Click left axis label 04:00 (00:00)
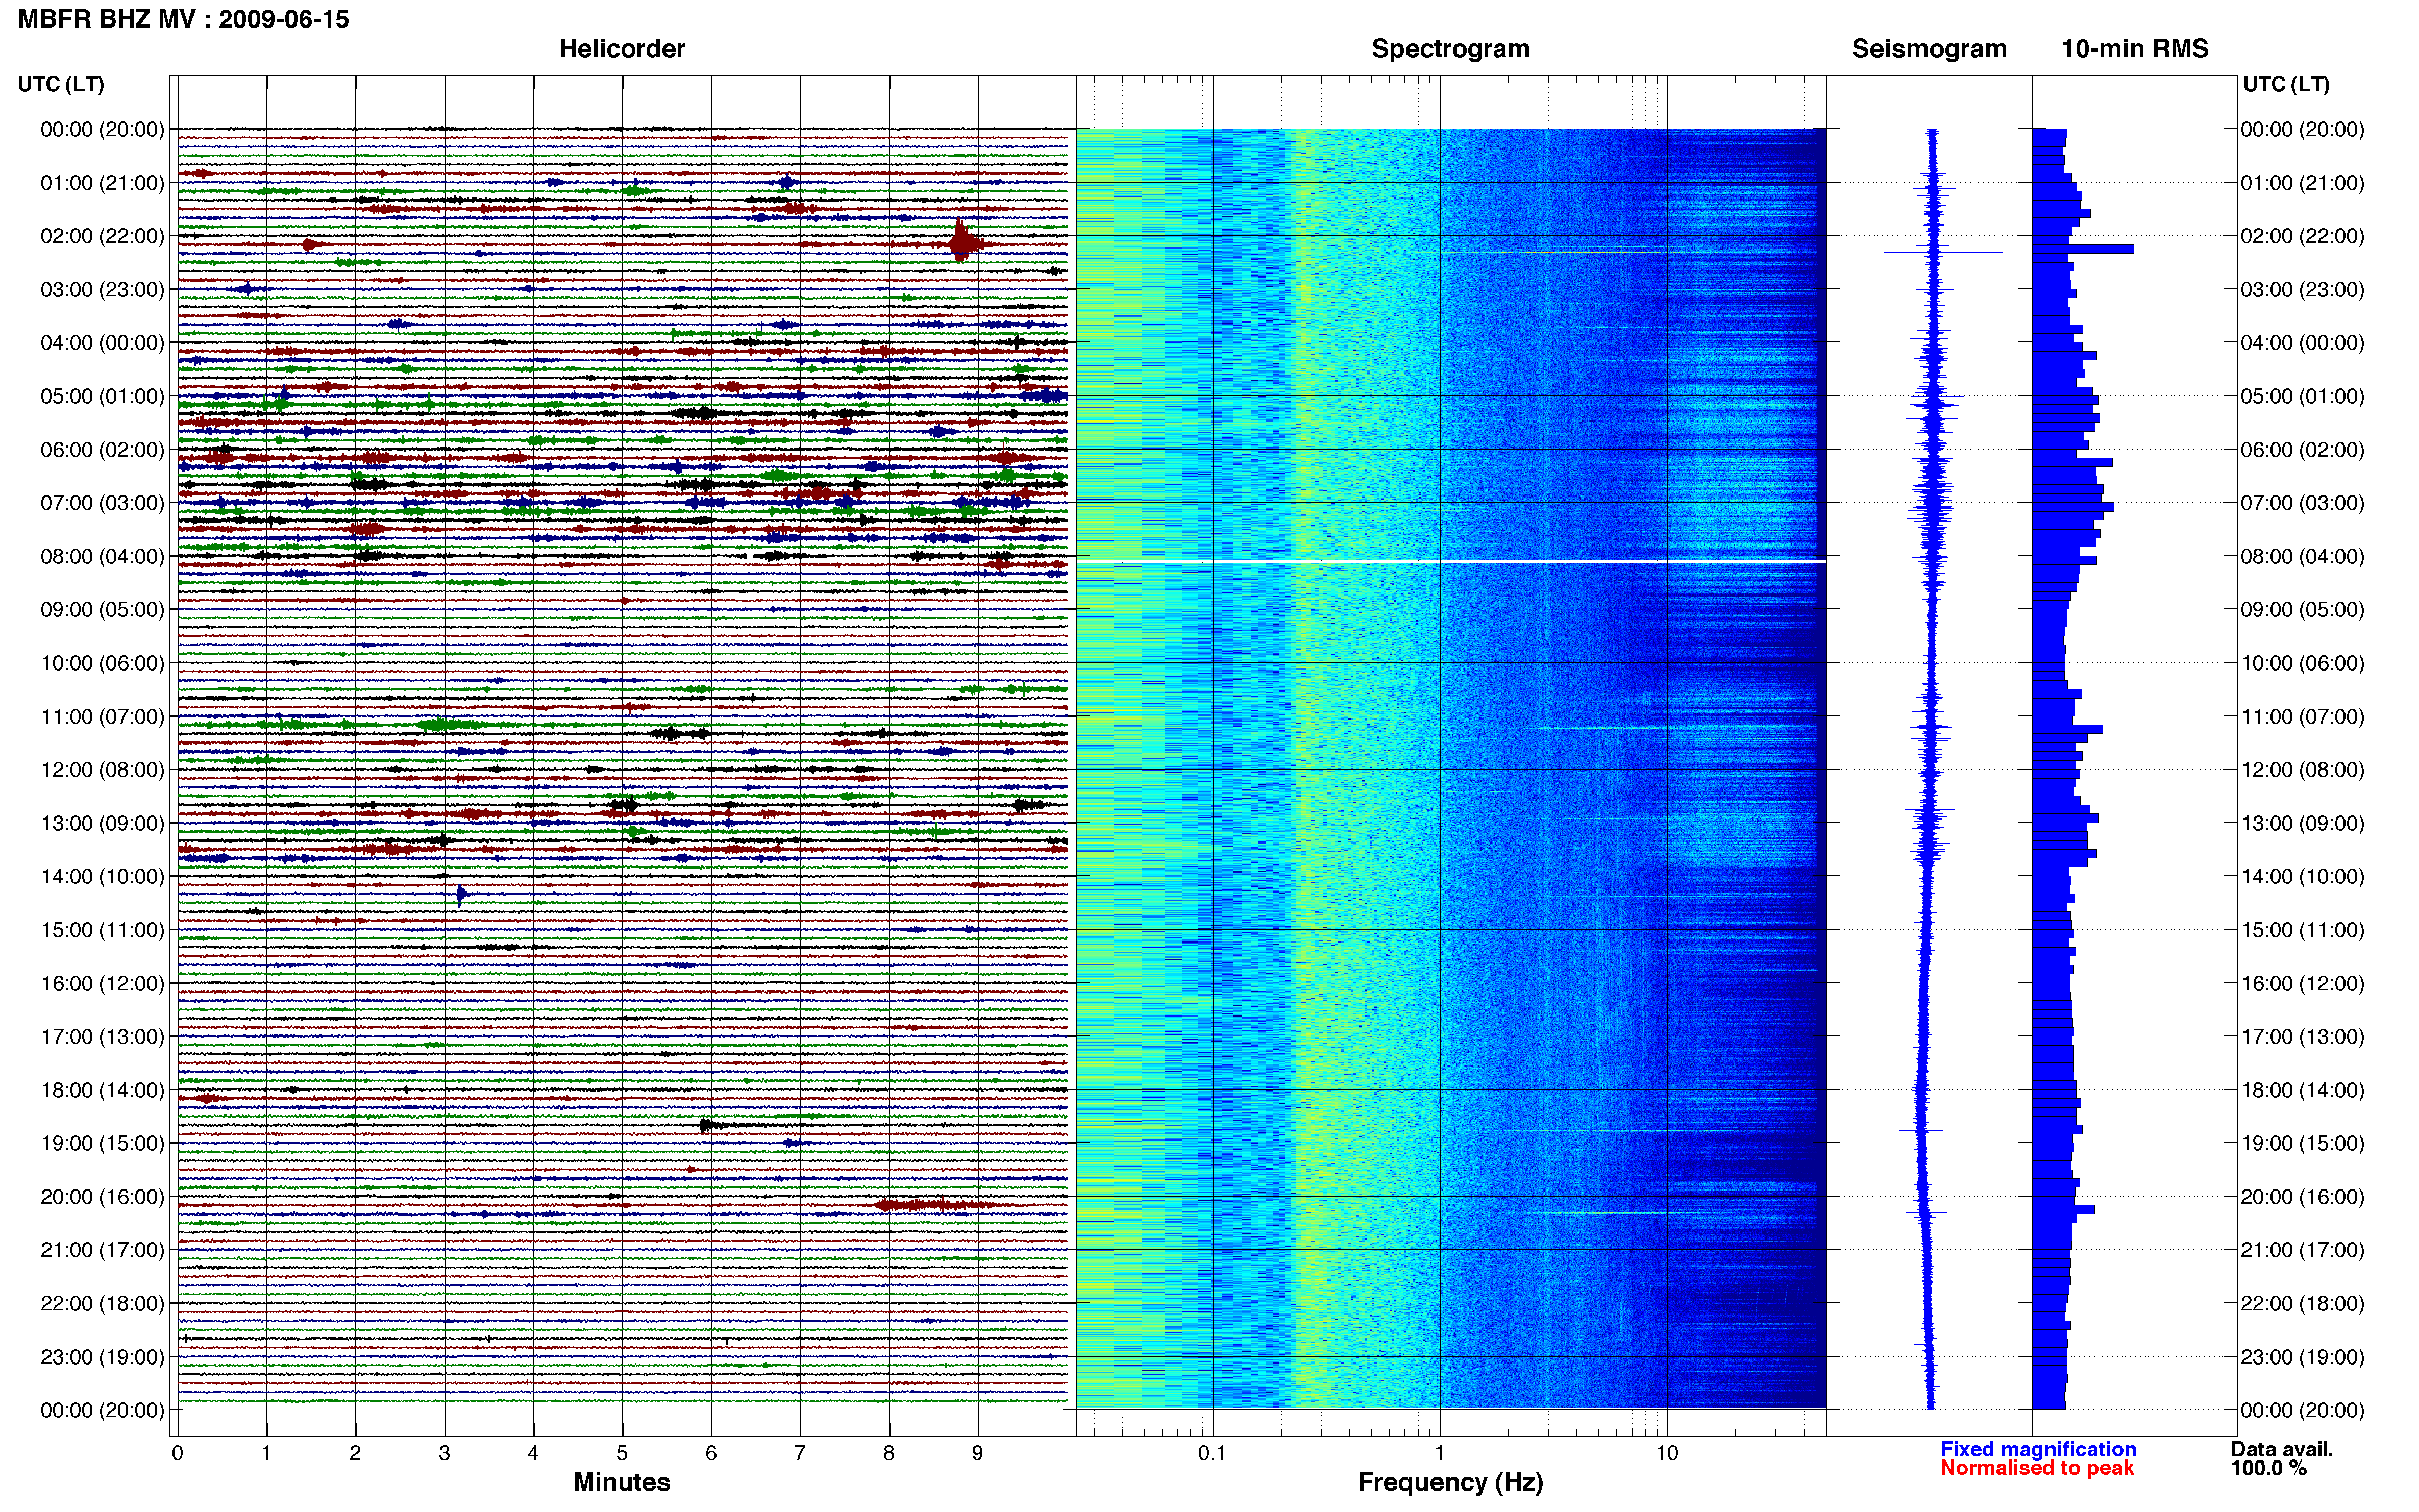 102,343
